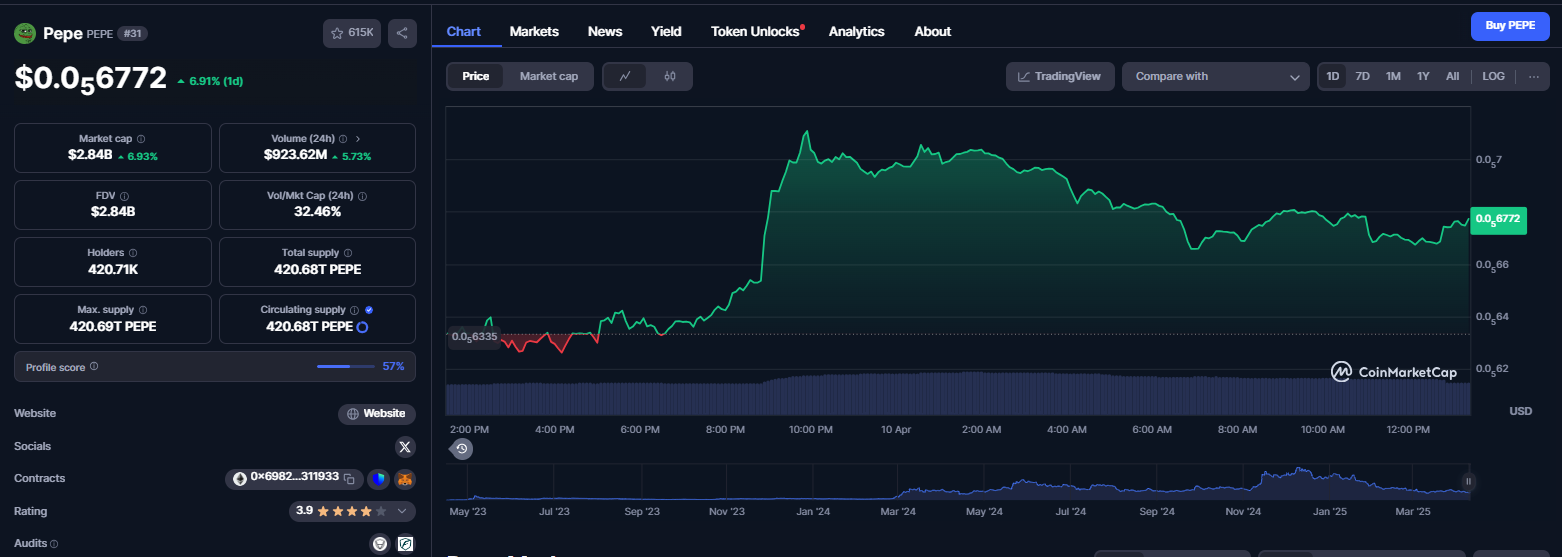Click the 57% profile score value

point(393,367)
